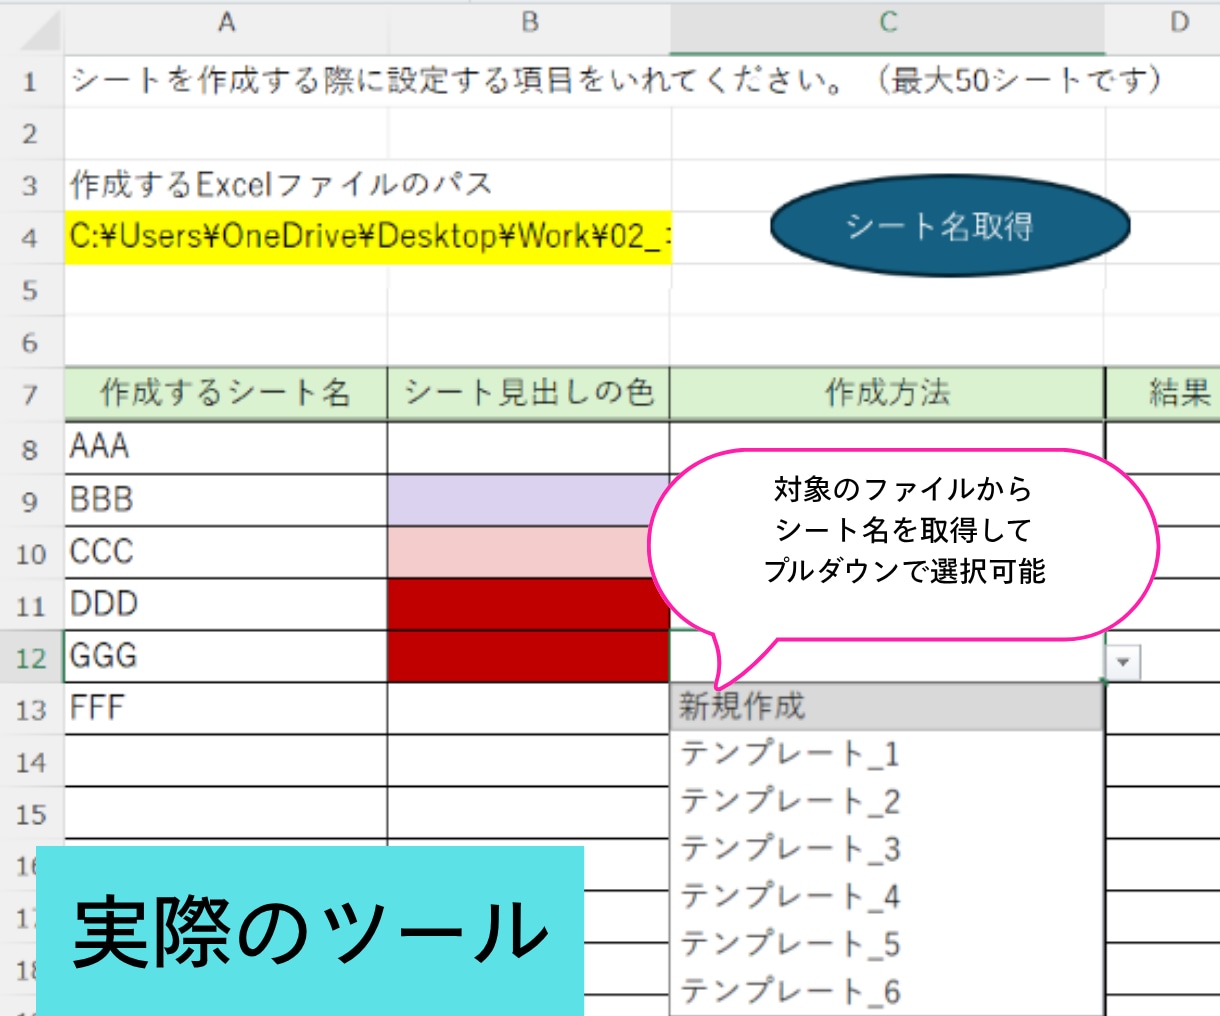Viewport: 1220px width, 1016px height.
Task: Choose テンプレート_3 in the dropdown list
Action: coord(886,849)
